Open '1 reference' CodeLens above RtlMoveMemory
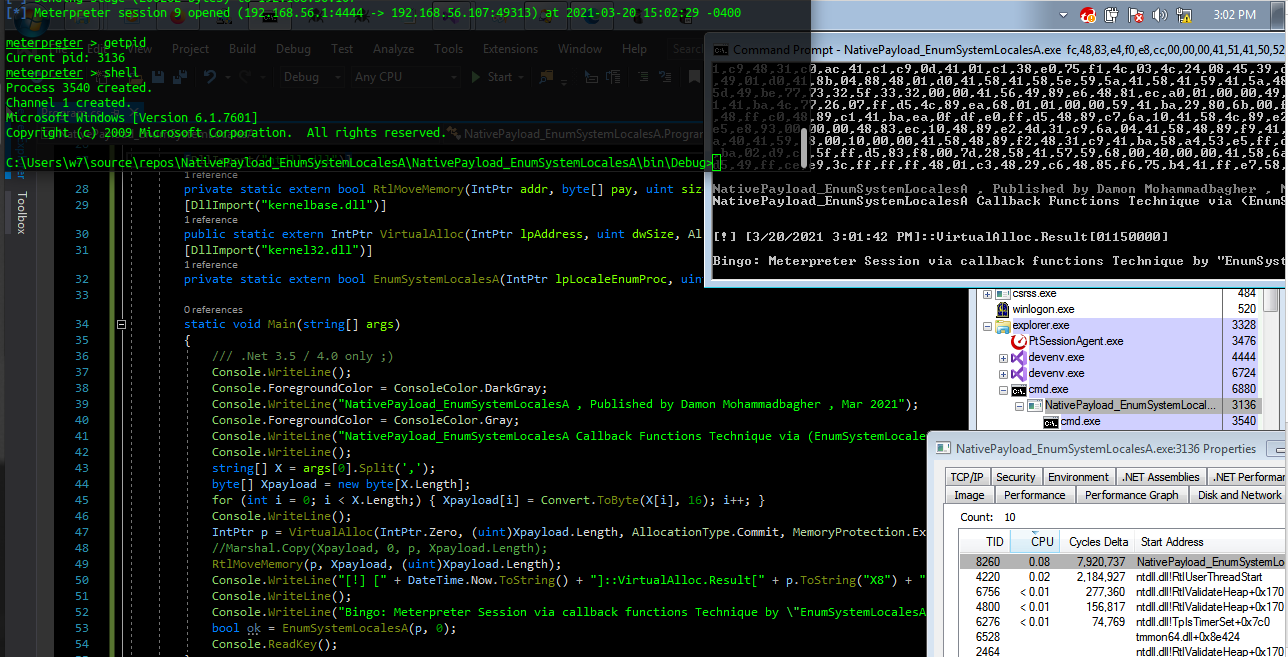Image resolution: width=1288 pixels, height=657 pixels. 211,175
